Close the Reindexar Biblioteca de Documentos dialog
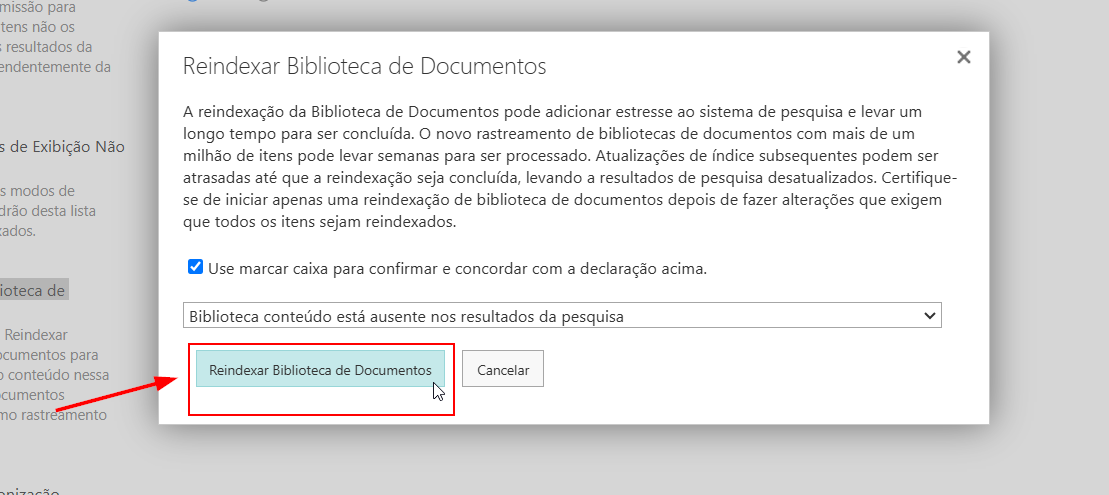Image resolution: width=1109 pixels, height=495 pixels. pyautogui.click(x=963, y=57)
